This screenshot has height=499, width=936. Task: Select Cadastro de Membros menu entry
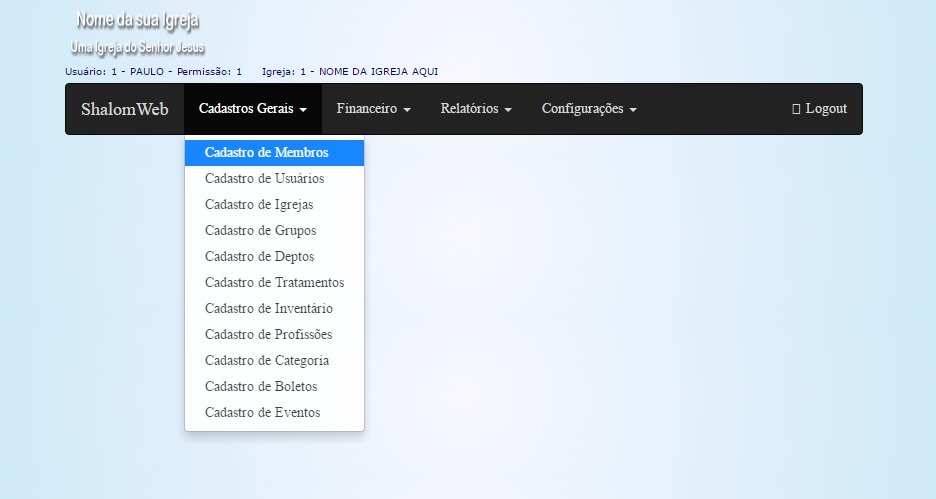click(x=275, y=153)
